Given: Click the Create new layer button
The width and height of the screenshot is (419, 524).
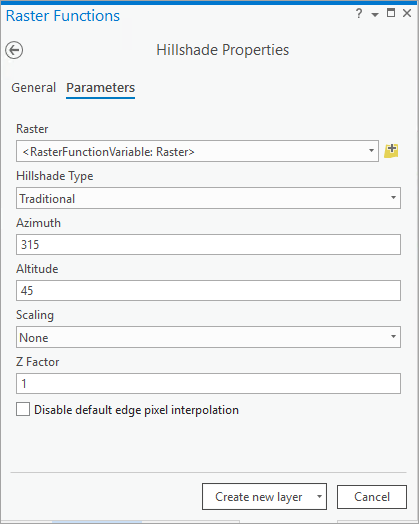Looking at the screenshot, I should (258, 497).
